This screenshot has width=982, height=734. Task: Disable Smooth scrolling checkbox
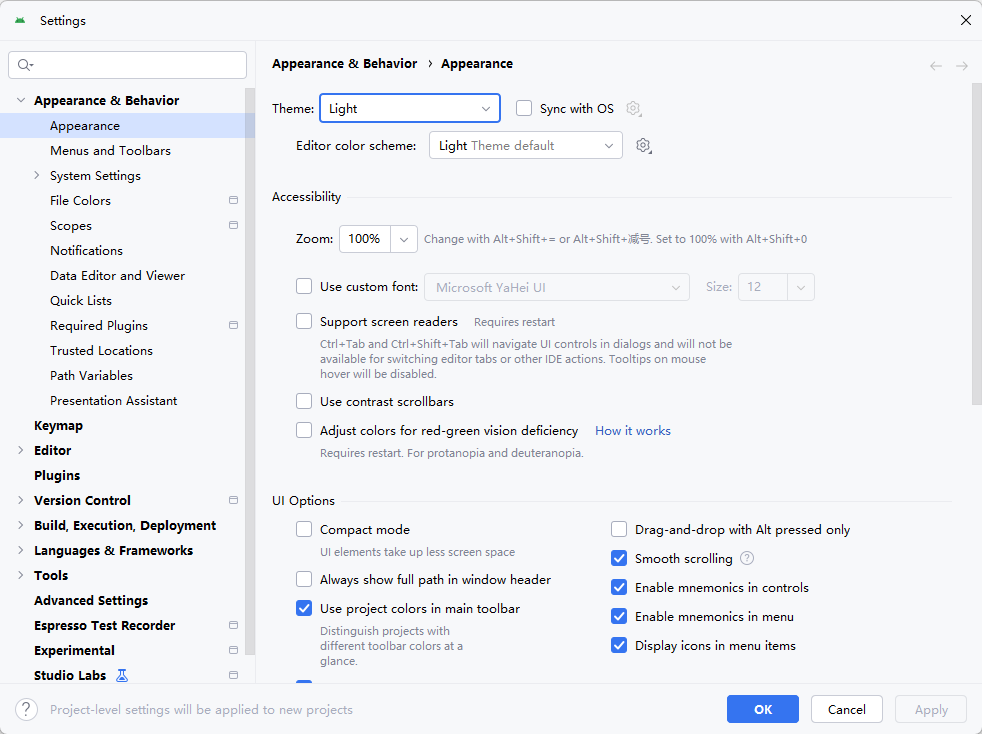click(x=619, y=559)
